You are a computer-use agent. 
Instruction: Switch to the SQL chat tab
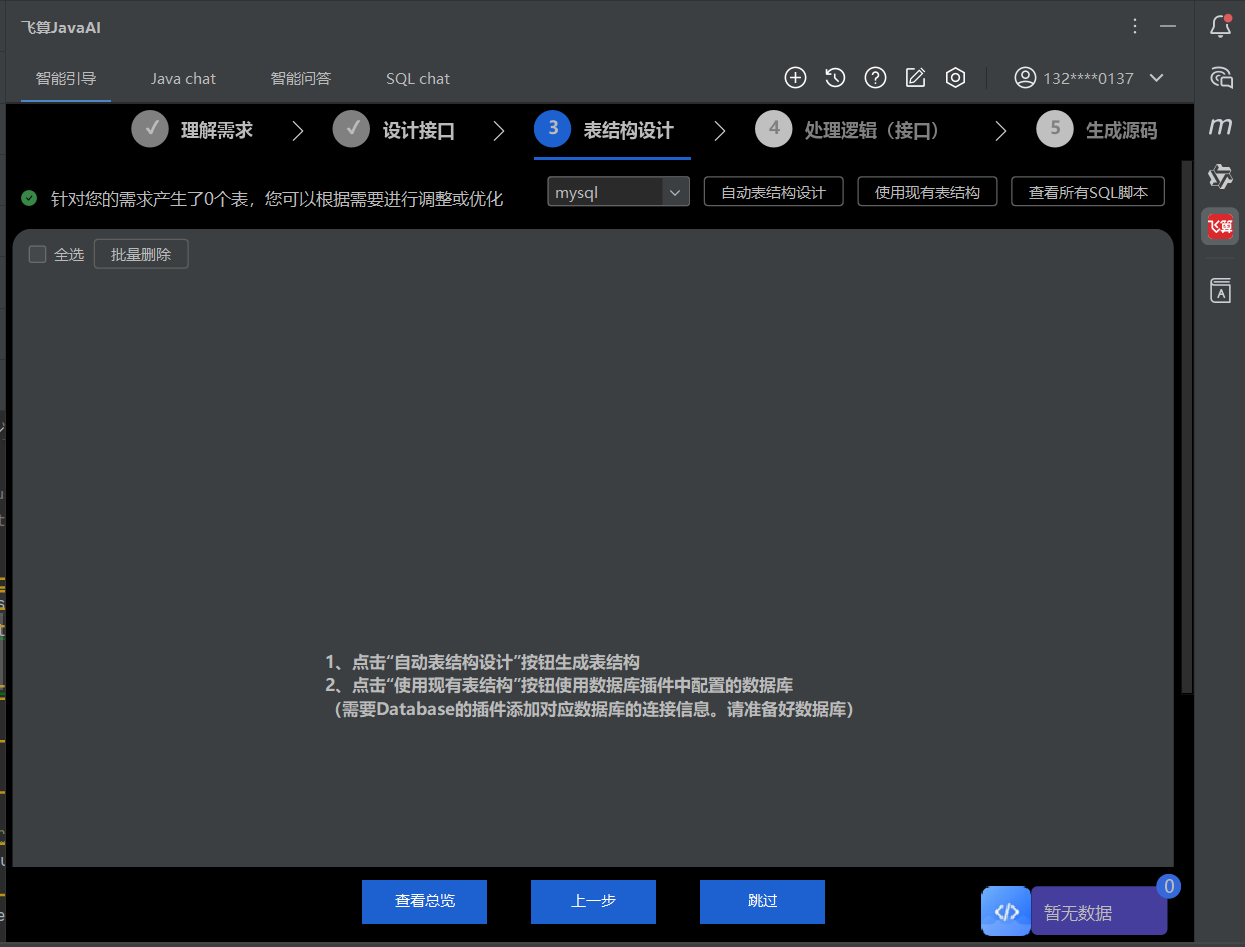pos(418,78)
